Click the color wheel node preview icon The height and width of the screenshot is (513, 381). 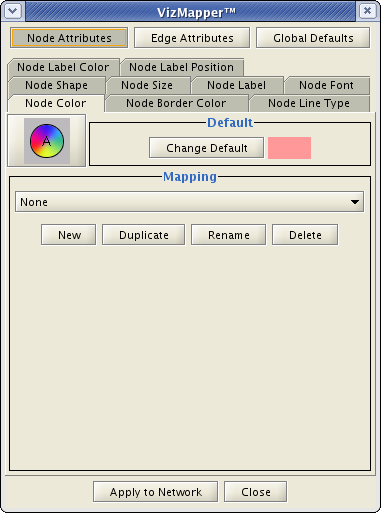(x=47, y=141)
